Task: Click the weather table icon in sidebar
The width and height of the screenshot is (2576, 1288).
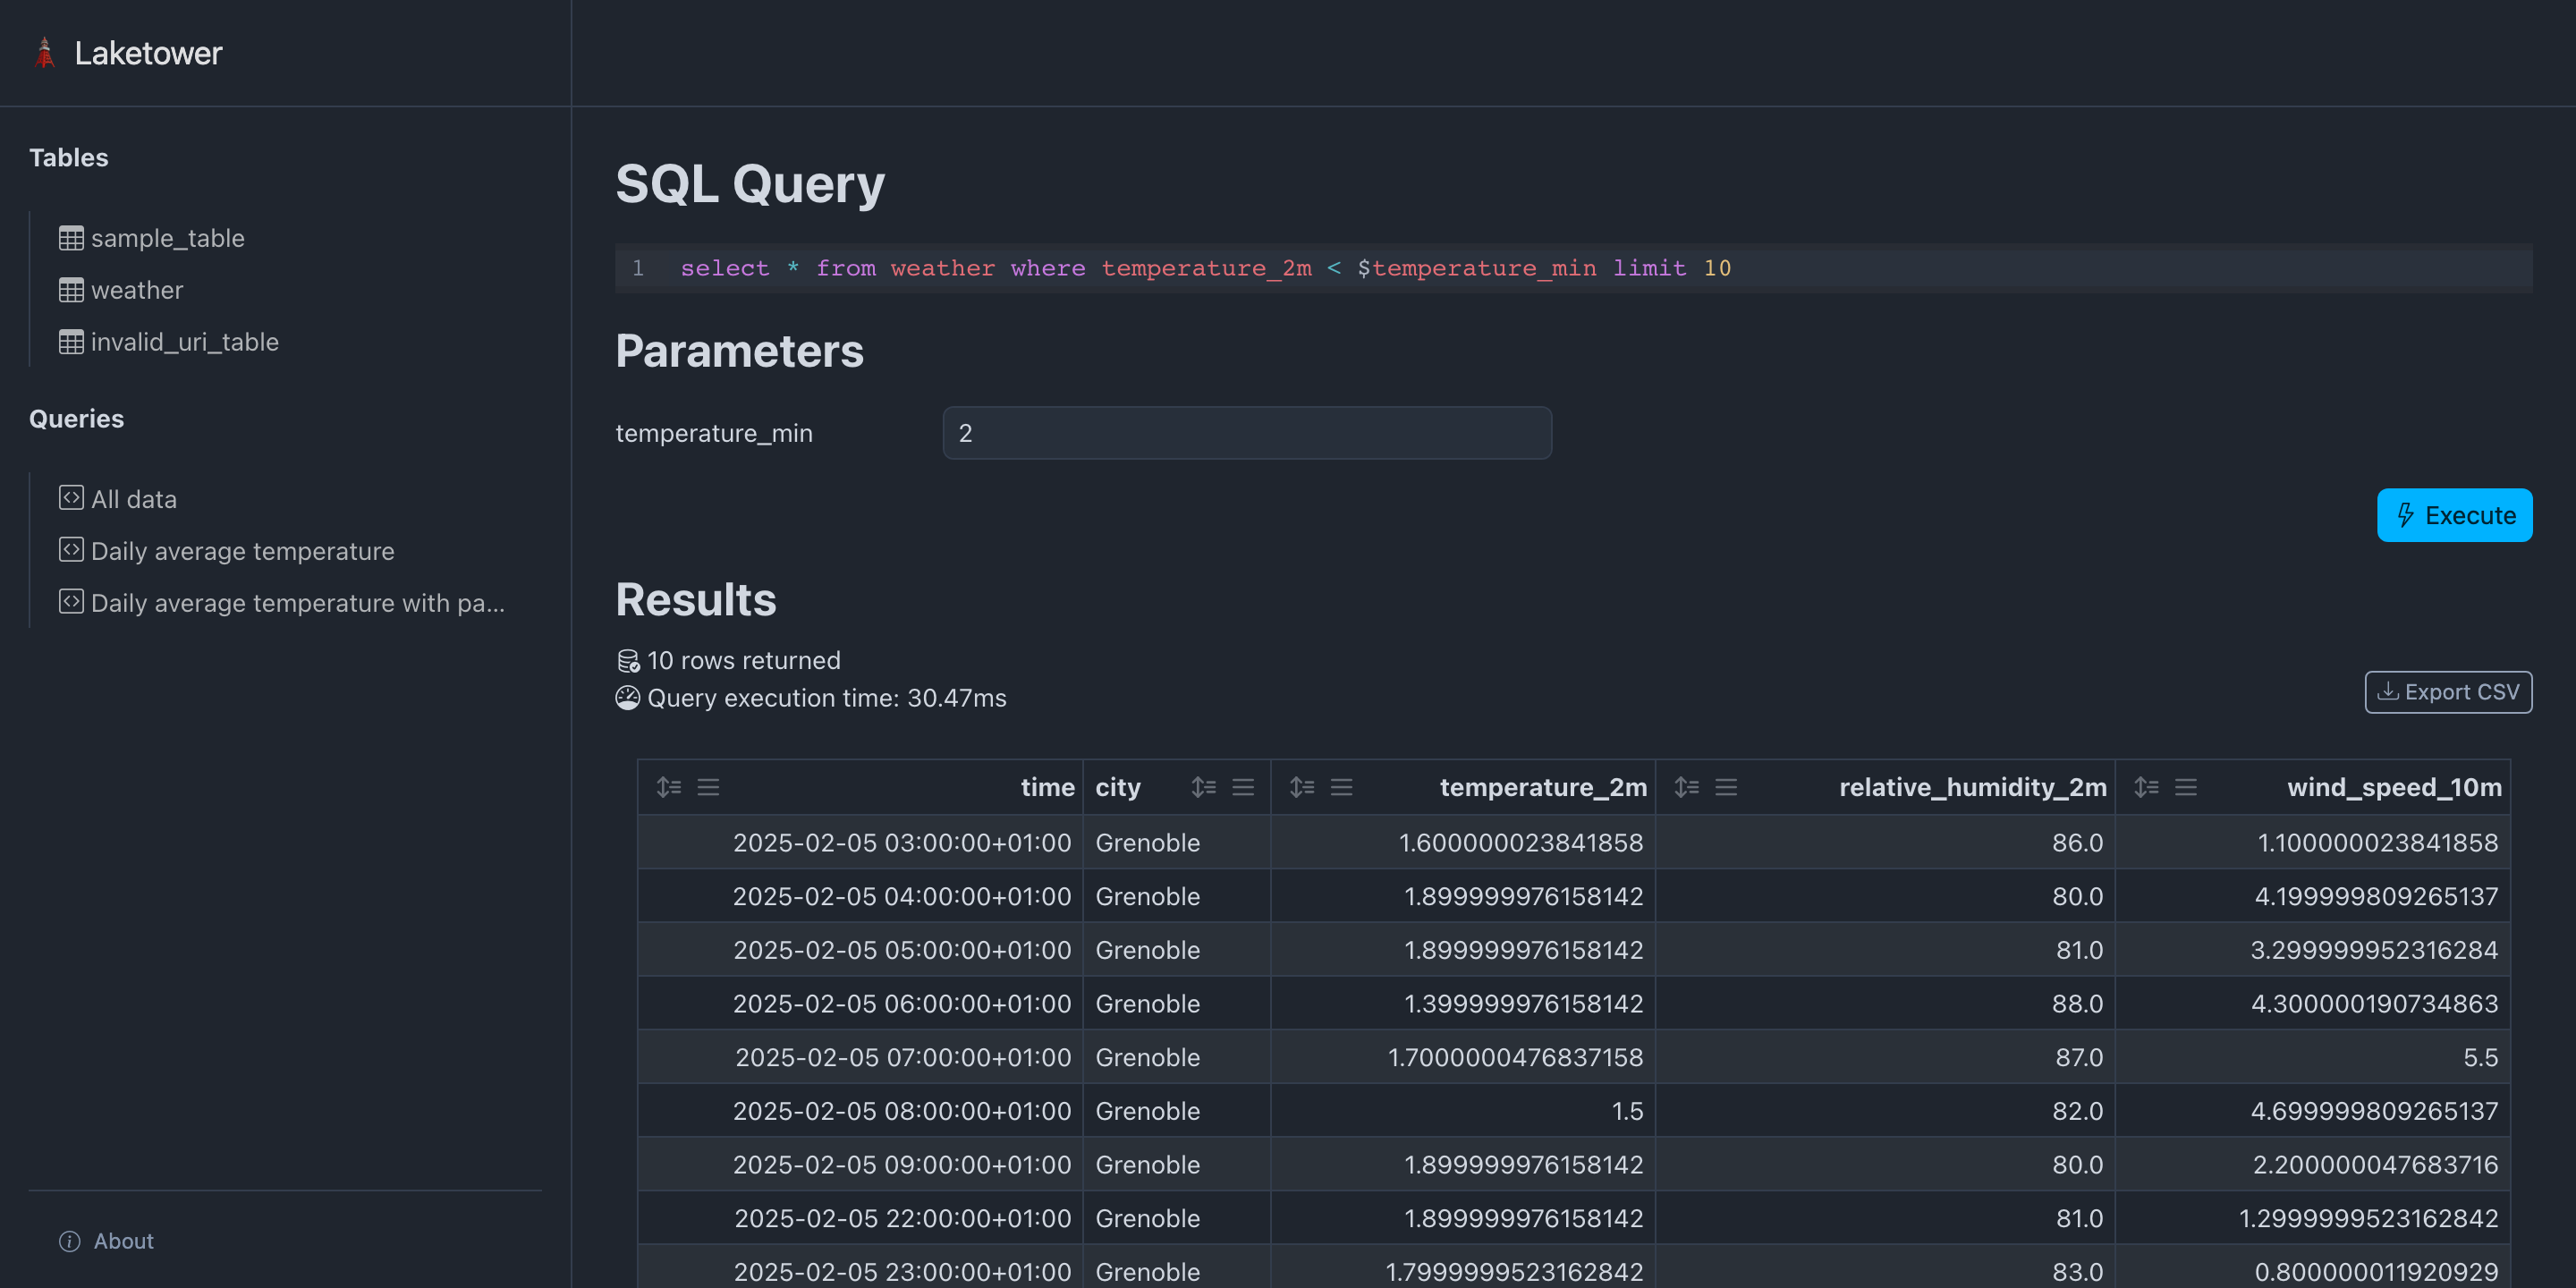Action: 70,289
